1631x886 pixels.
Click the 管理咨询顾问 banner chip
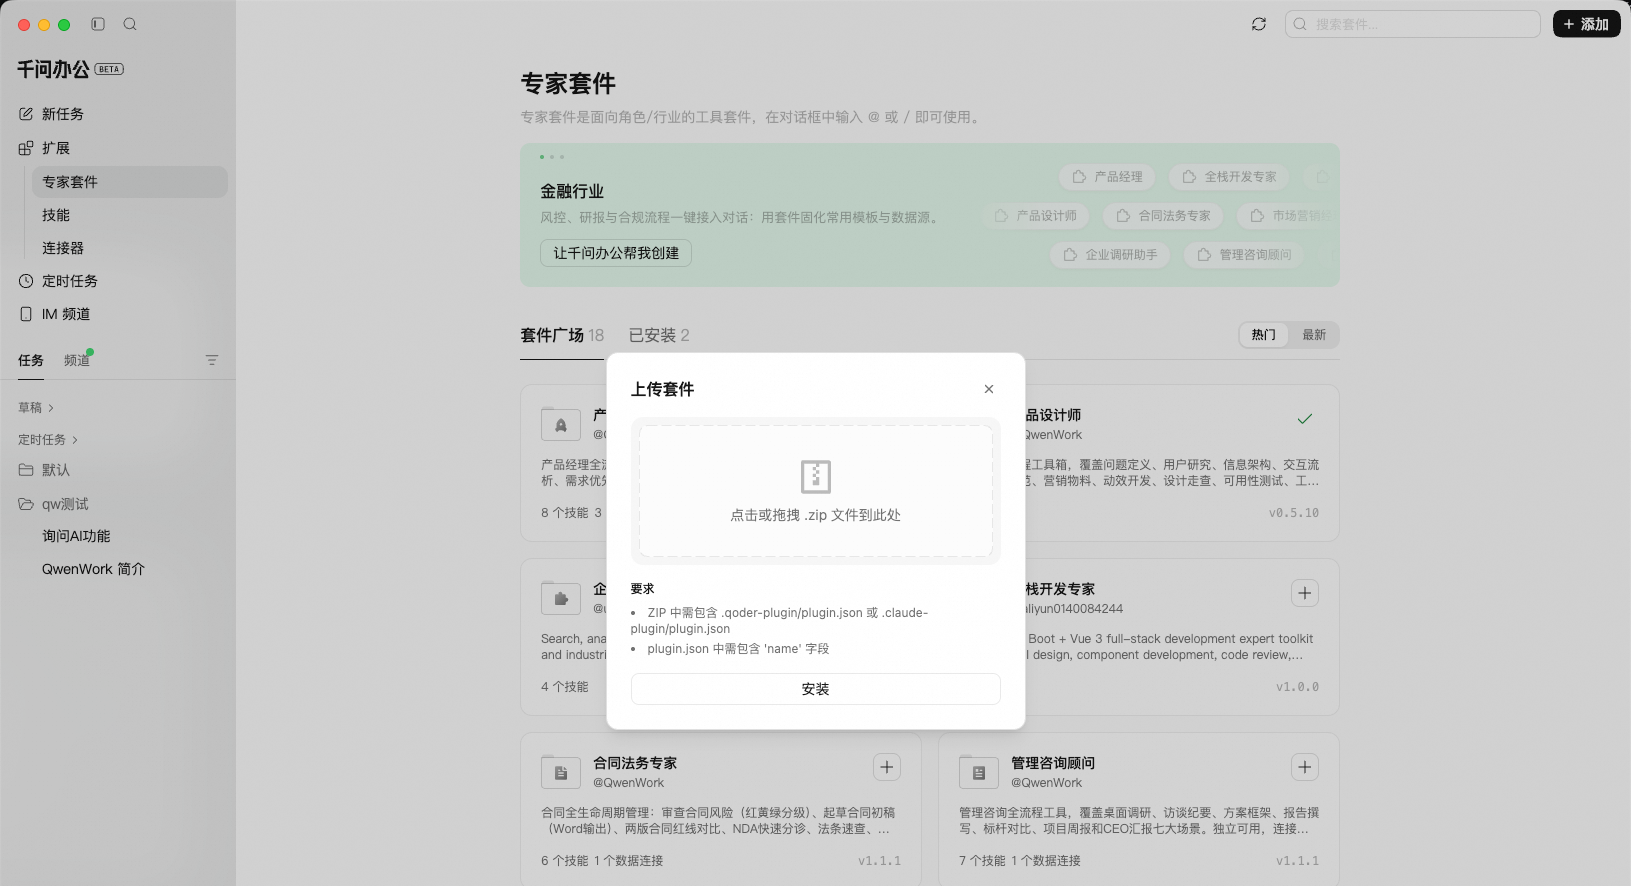click(x=1245, y=255)
